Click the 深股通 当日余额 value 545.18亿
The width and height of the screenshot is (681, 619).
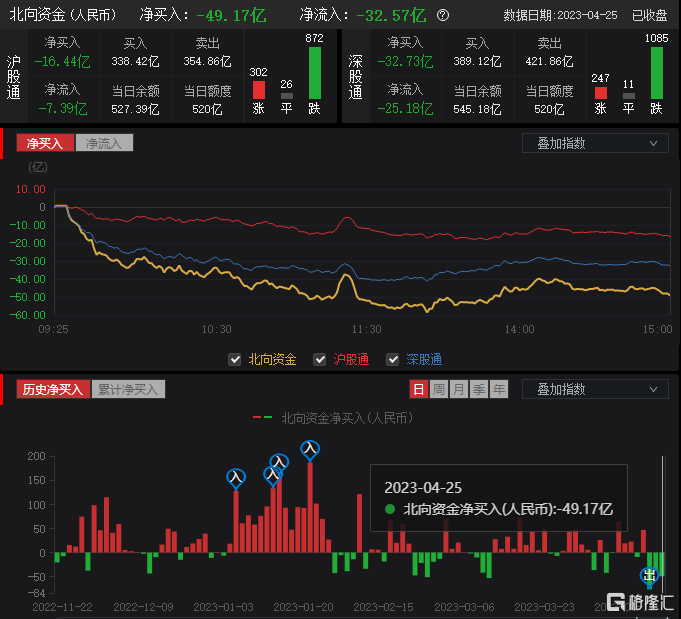pos(477,109)
